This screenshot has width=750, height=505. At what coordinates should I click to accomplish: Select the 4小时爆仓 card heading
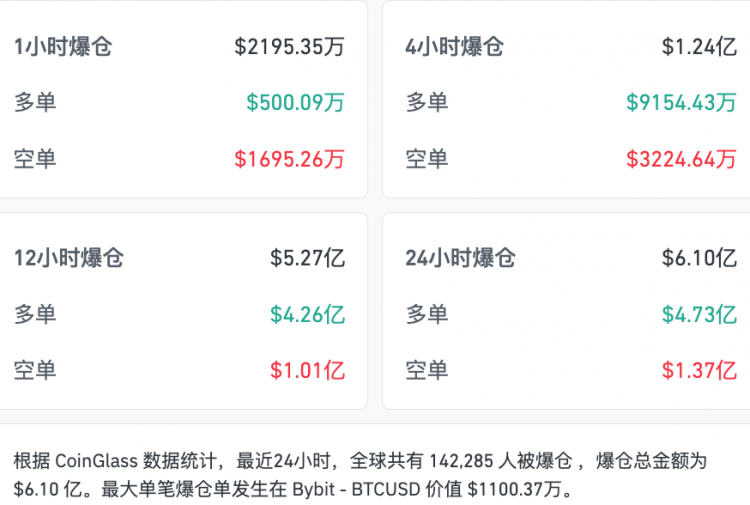454,46
